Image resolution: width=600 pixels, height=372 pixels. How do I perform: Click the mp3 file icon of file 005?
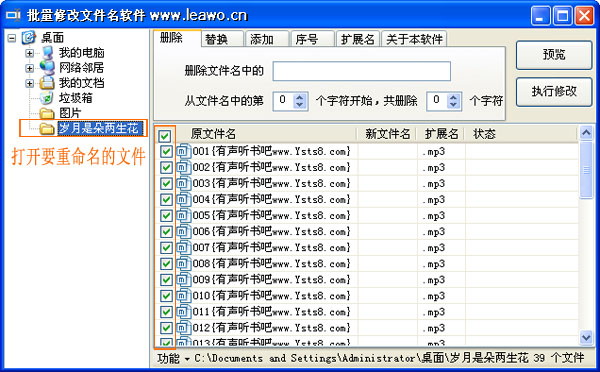pos(183,216)
